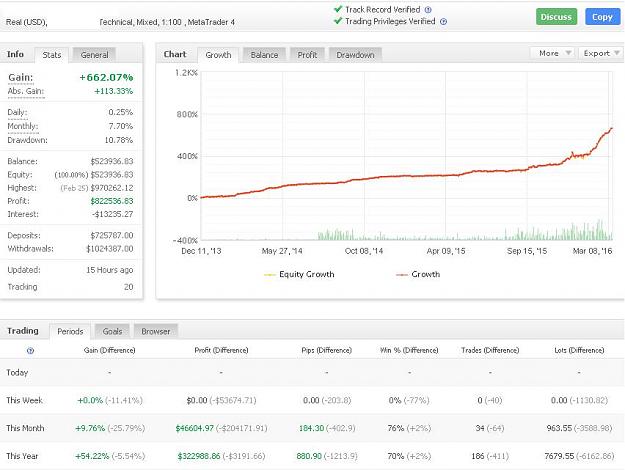Select the Today row label
Image resolution: width=625 pixels, height=470 pixels.
point(17,373)
